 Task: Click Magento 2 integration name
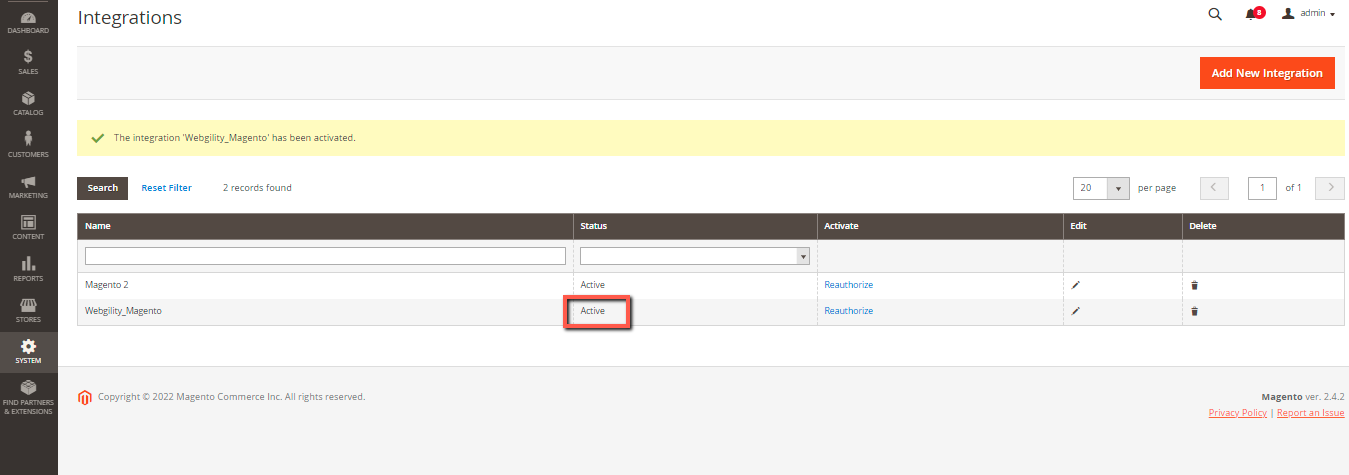coord(107,285)
